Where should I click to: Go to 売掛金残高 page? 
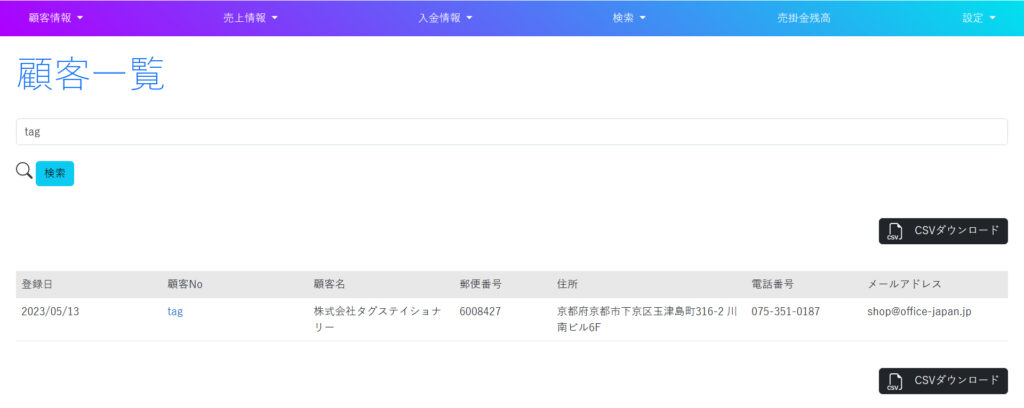tap(803, 18)
